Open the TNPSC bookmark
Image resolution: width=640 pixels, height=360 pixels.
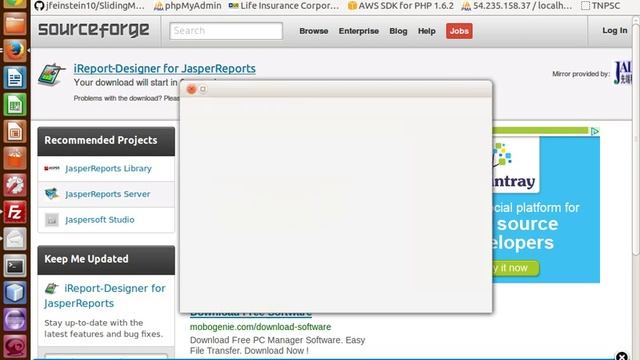tap(601, 6)
